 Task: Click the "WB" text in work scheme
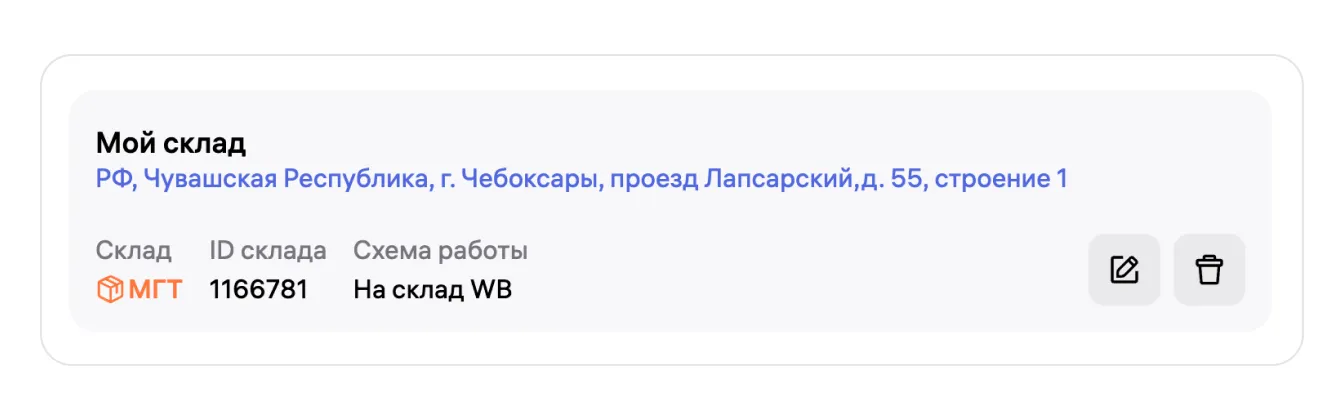coord(492,290)
